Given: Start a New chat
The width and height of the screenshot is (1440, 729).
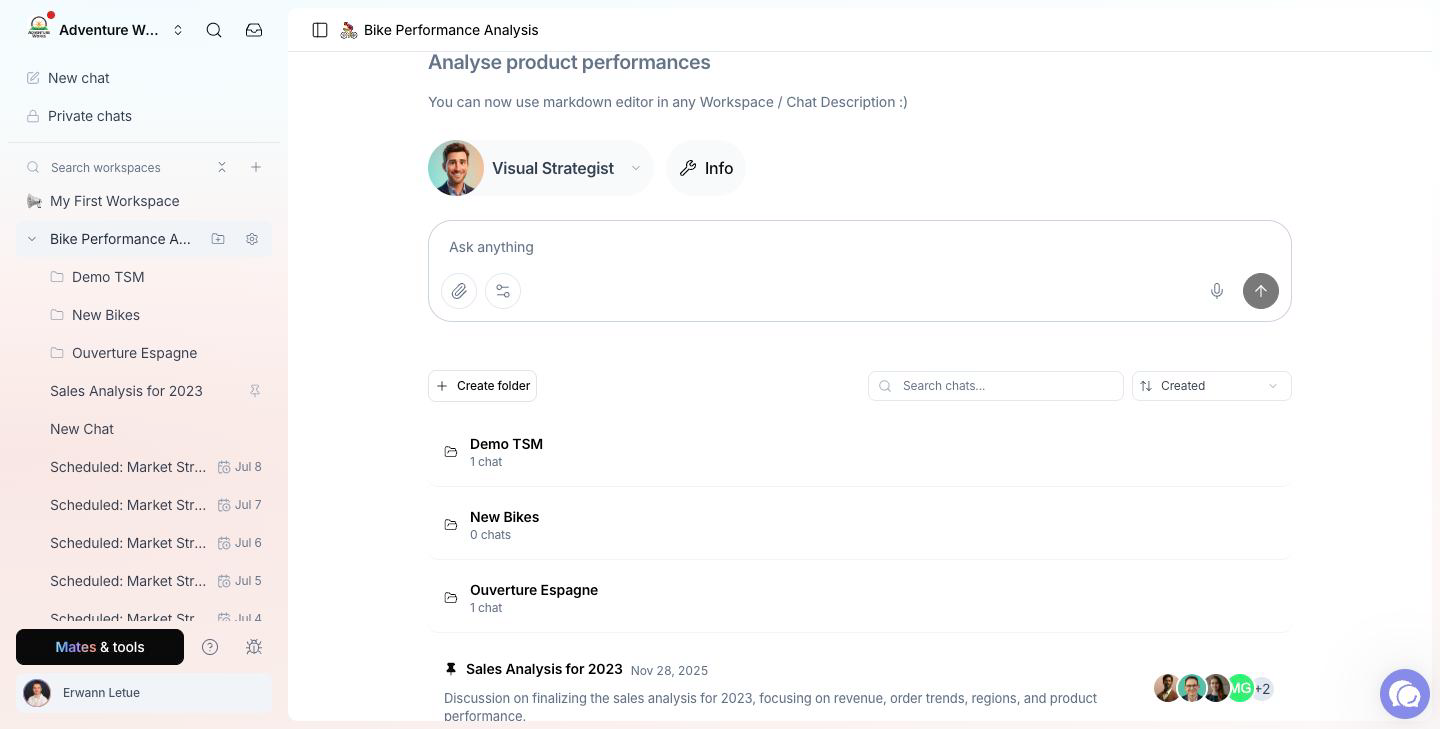Looking at the screenshot, I should (x=144, y=78).
